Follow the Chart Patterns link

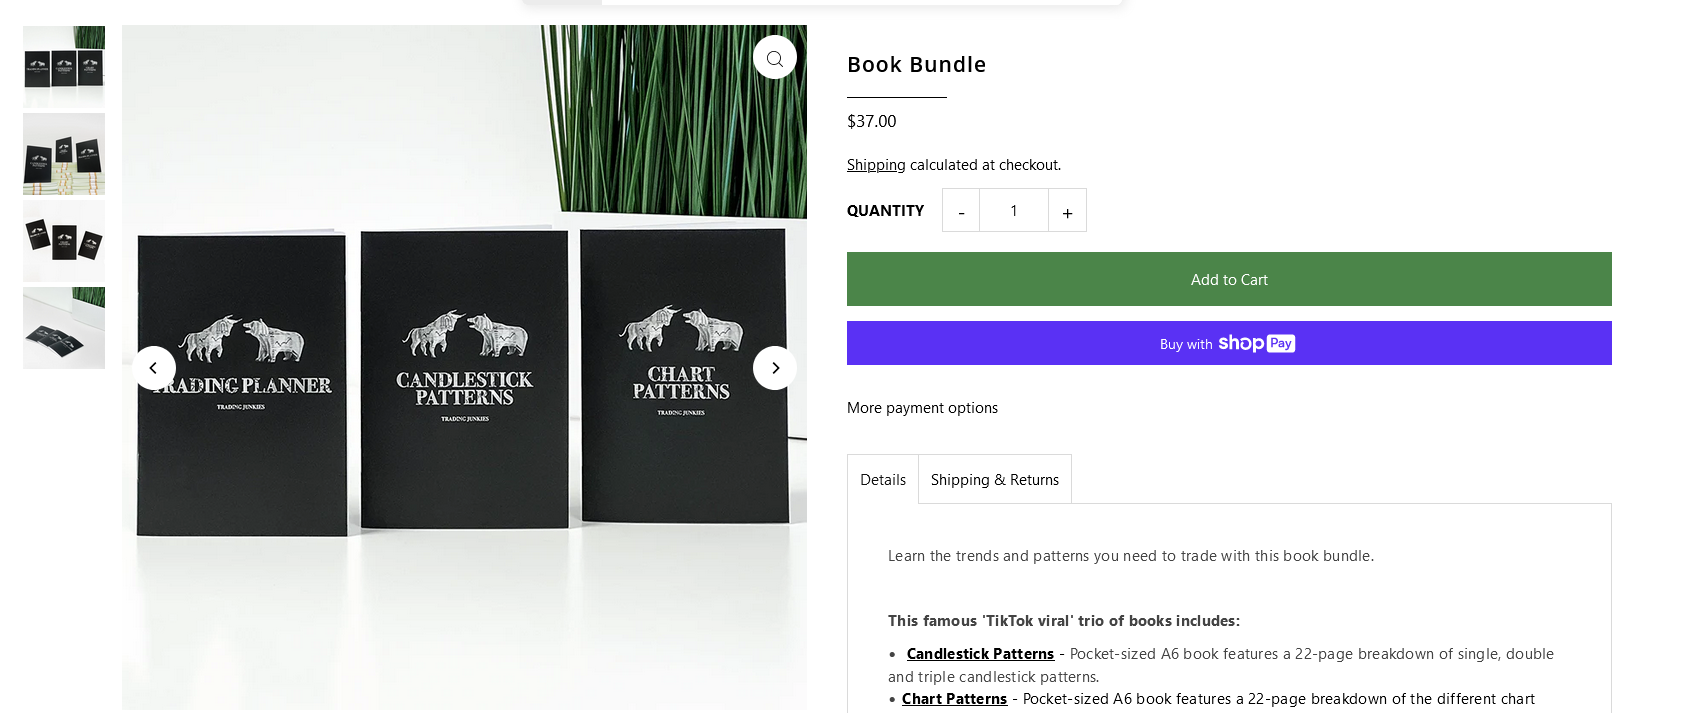(x=954, y=699)
